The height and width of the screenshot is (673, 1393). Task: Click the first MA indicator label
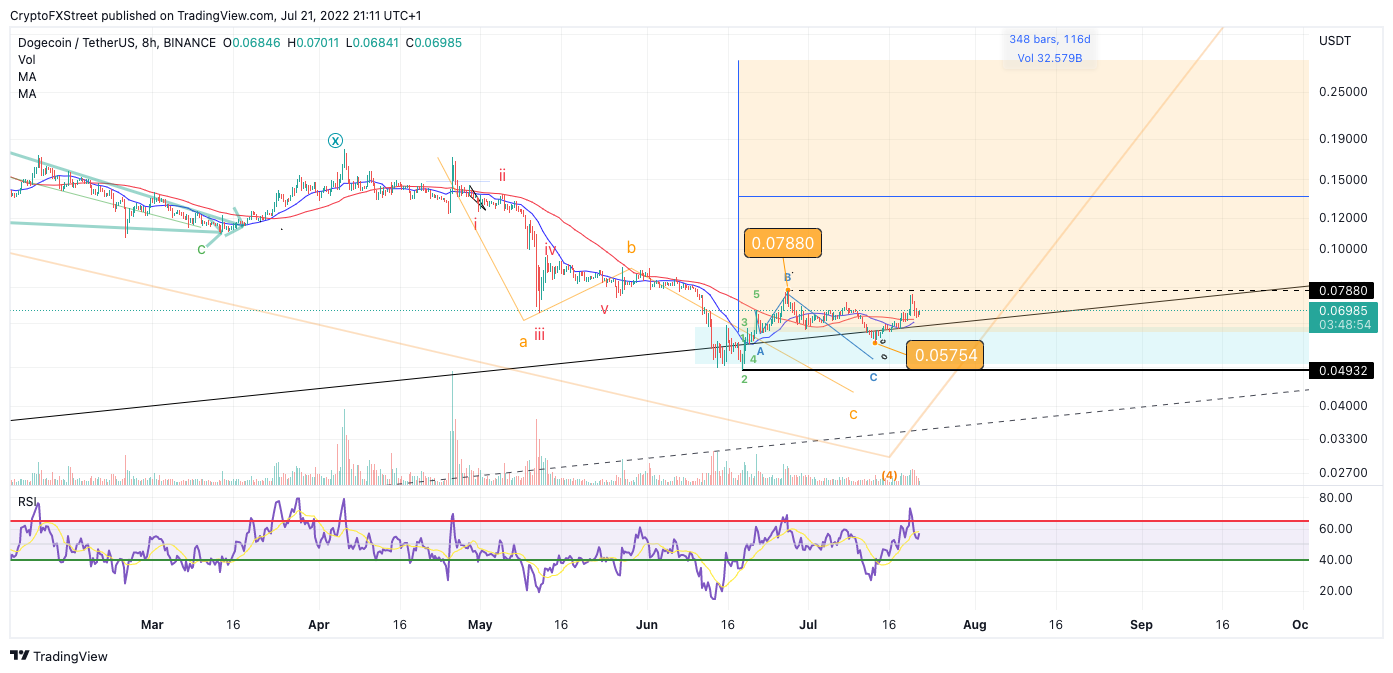(27, 77)
